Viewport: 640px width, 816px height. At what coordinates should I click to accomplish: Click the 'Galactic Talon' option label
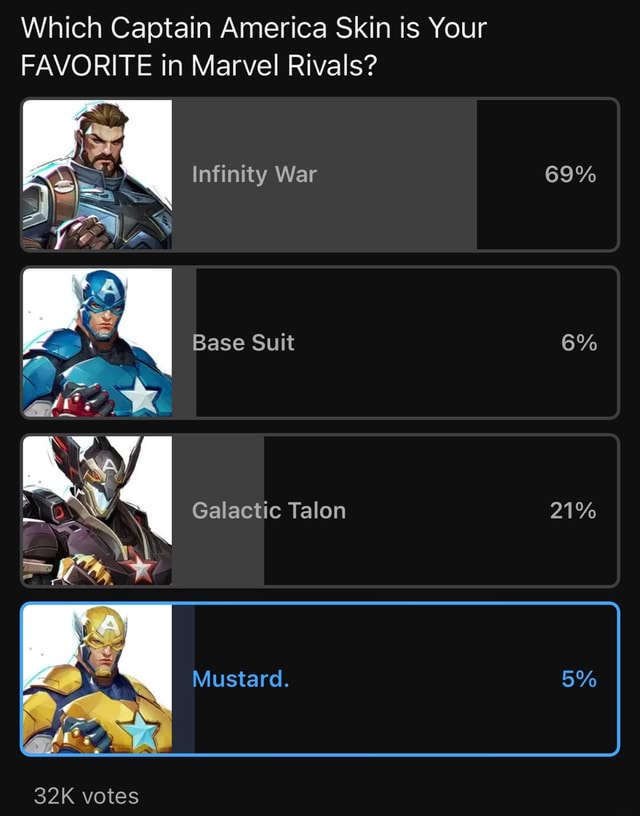tap(268, 510)
